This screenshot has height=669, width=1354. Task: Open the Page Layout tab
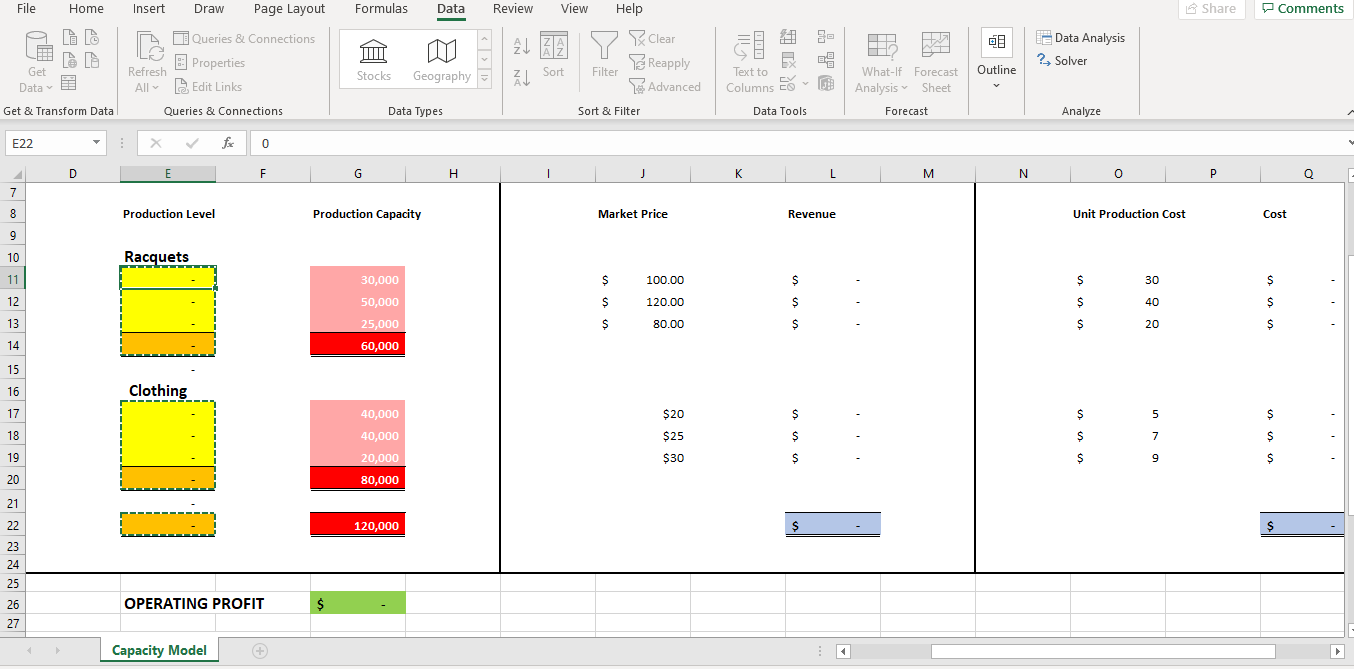pos(289,9)
